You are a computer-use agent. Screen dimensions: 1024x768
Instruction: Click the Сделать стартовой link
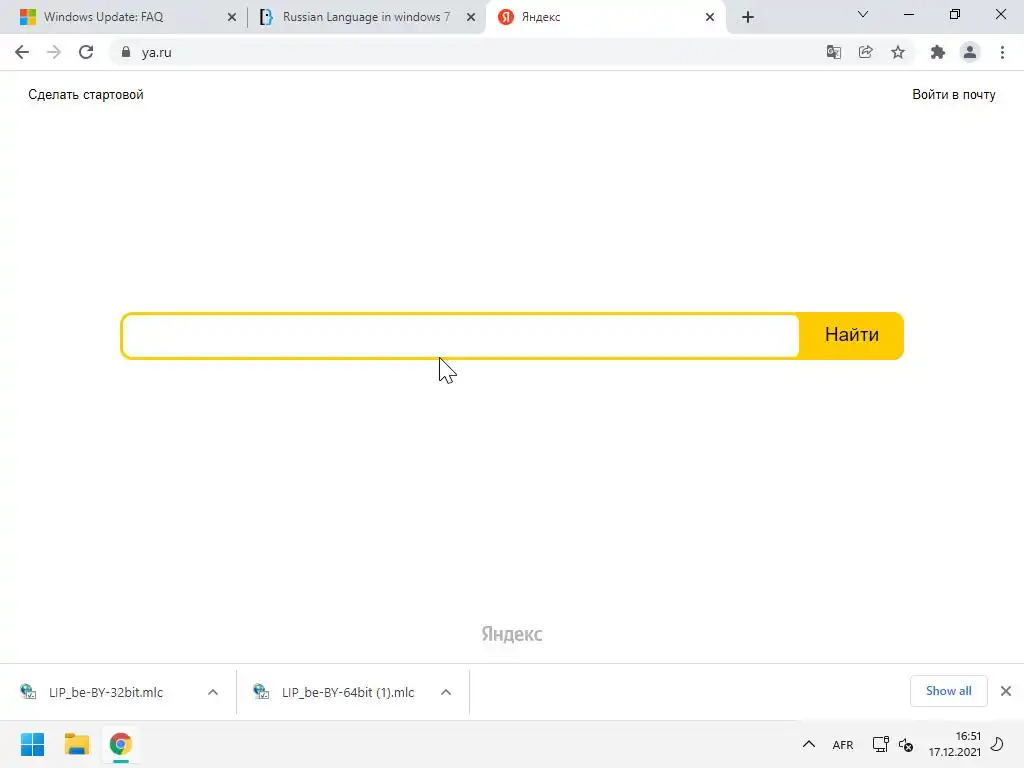pos(86,95)
